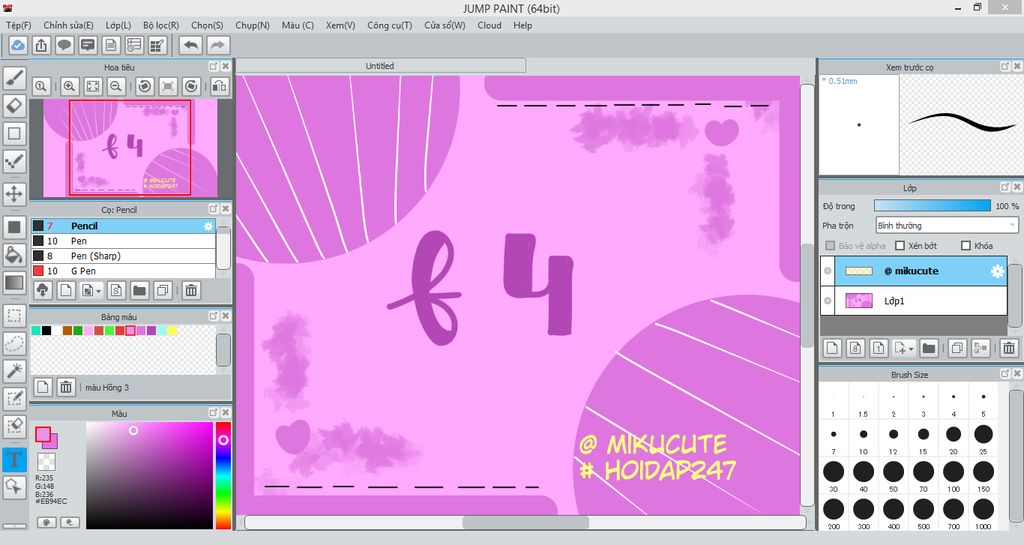Select the Magic Wand tool
Screen dimensions: 1024x545
tap(14, 371)
